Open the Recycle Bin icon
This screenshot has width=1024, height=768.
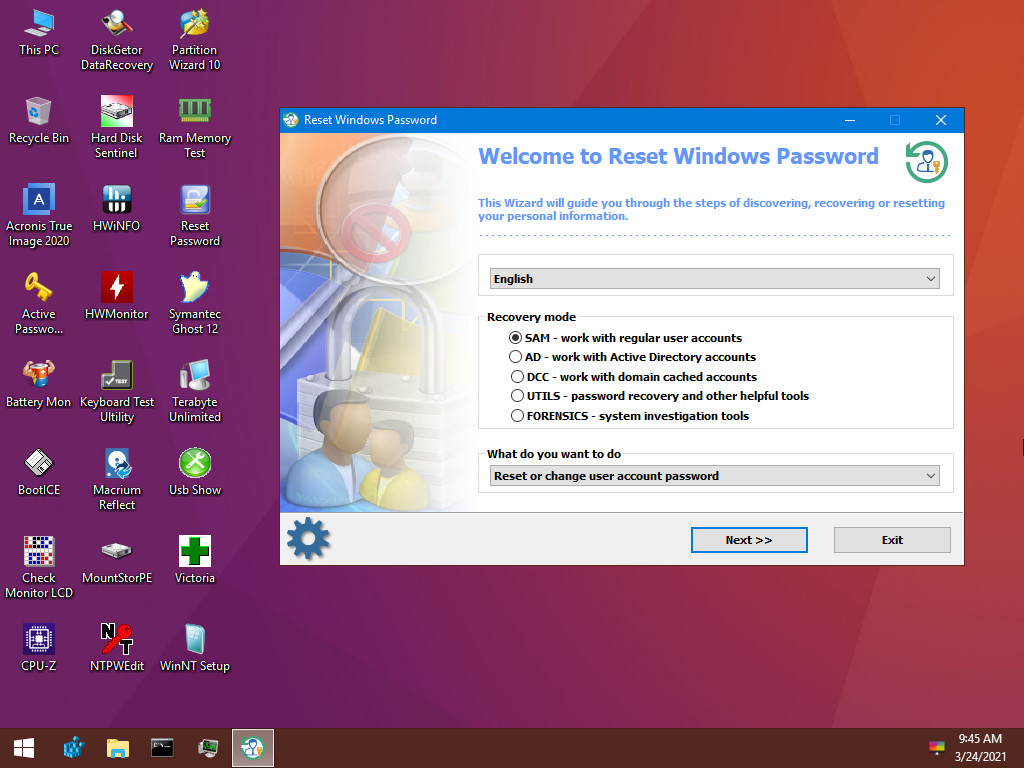click(39, 120)
